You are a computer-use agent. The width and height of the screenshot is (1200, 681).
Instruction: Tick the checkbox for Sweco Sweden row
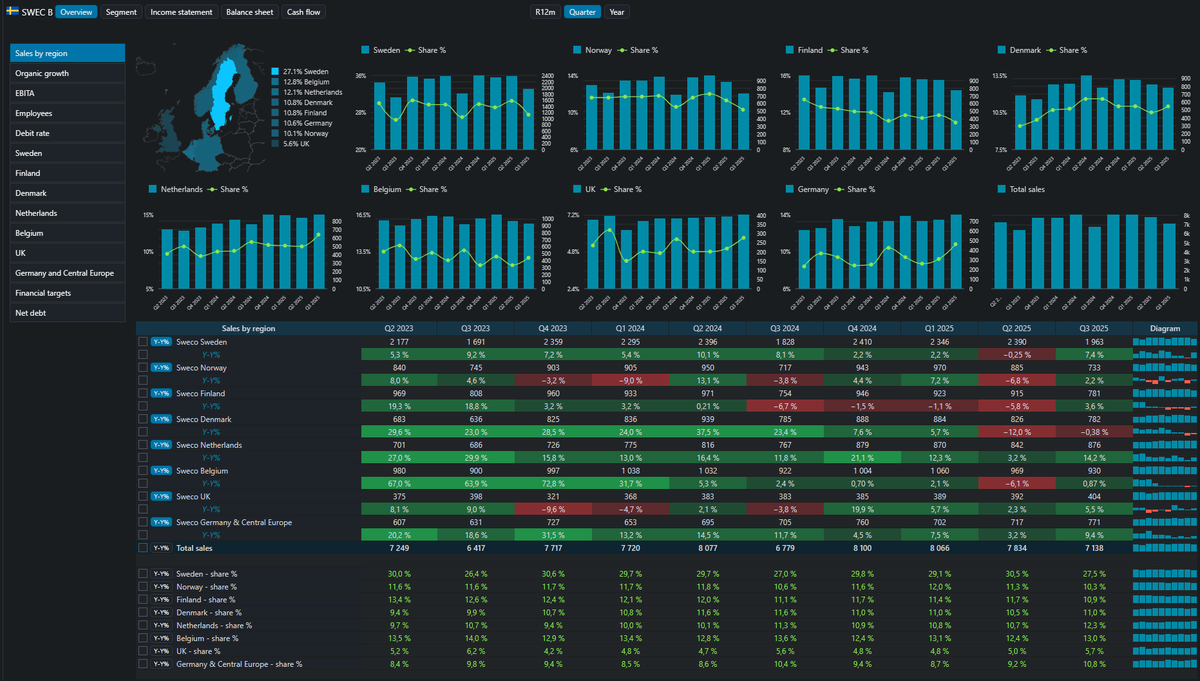click(x=143, y=342)
